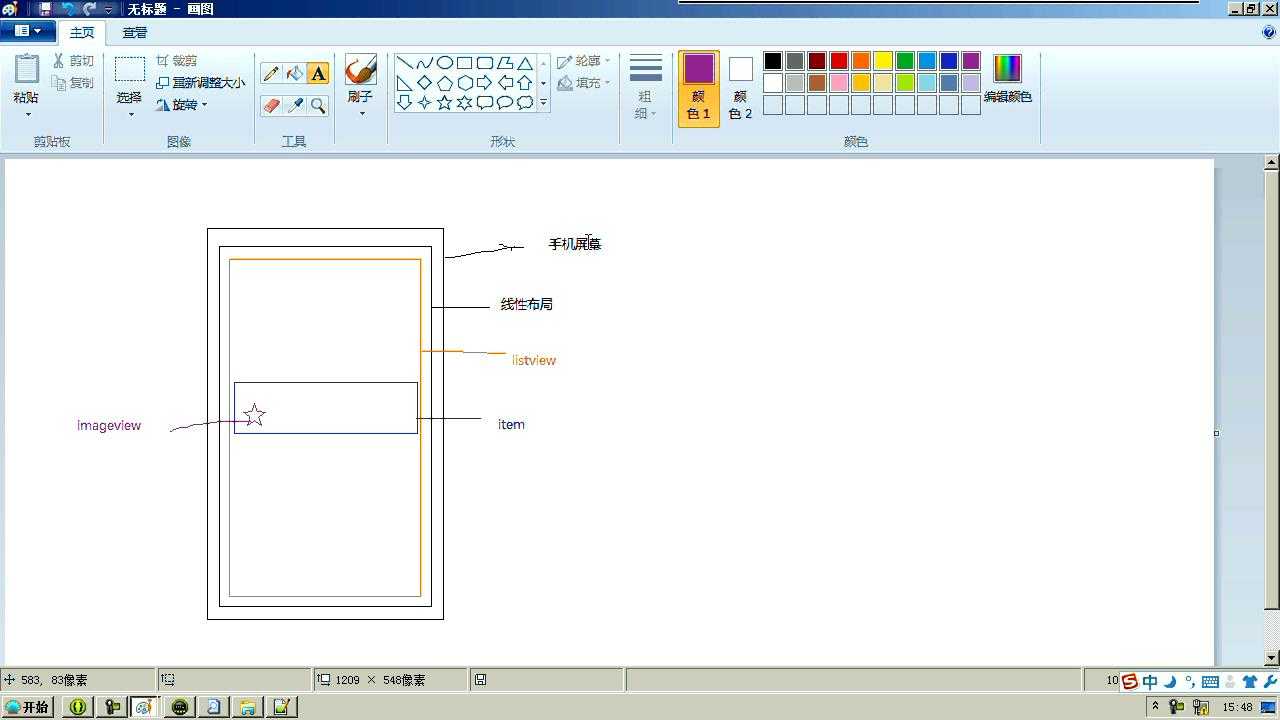
Task: Click the vertical scrollbar up arrow
Action: click(x=1272, y=162)
